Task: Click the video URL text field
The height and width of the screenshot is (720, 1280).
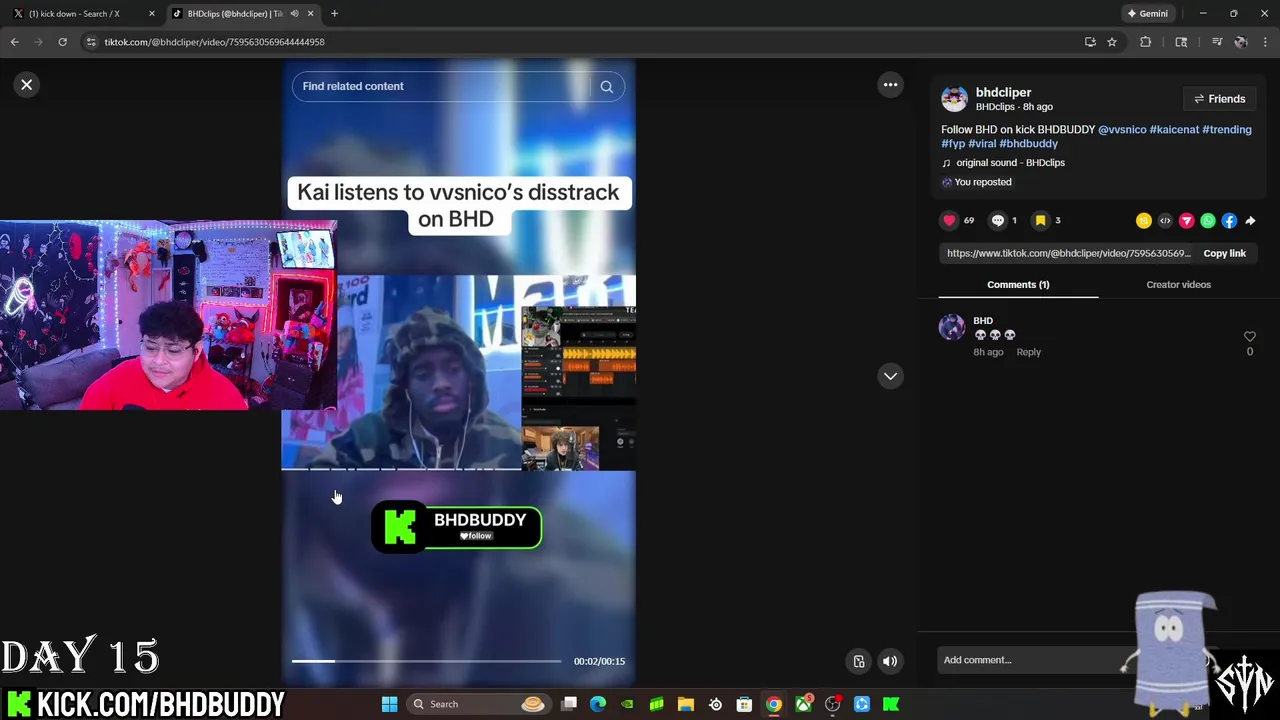Action: coord(1068,254)
